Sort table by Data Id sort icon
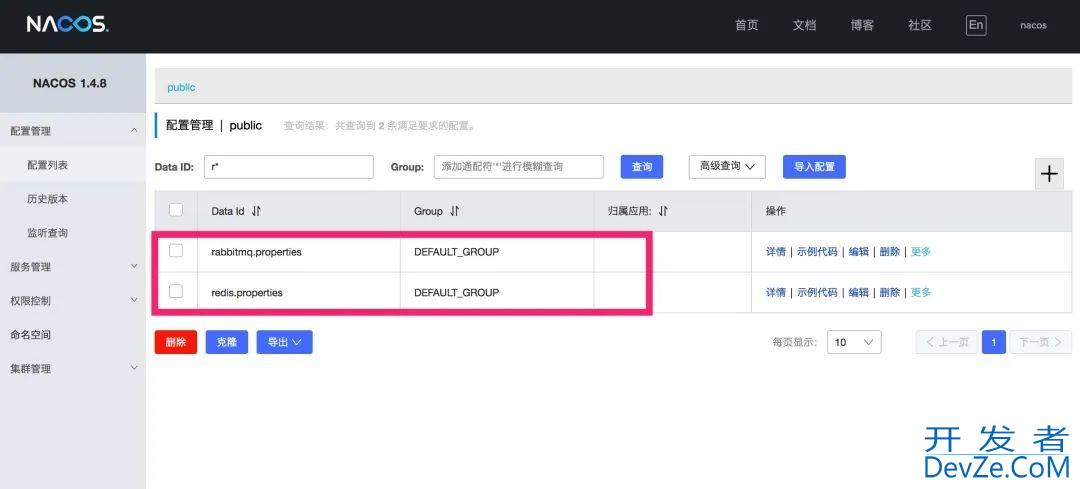Viewport: 1080px width, 489px height. click(256, 211)
